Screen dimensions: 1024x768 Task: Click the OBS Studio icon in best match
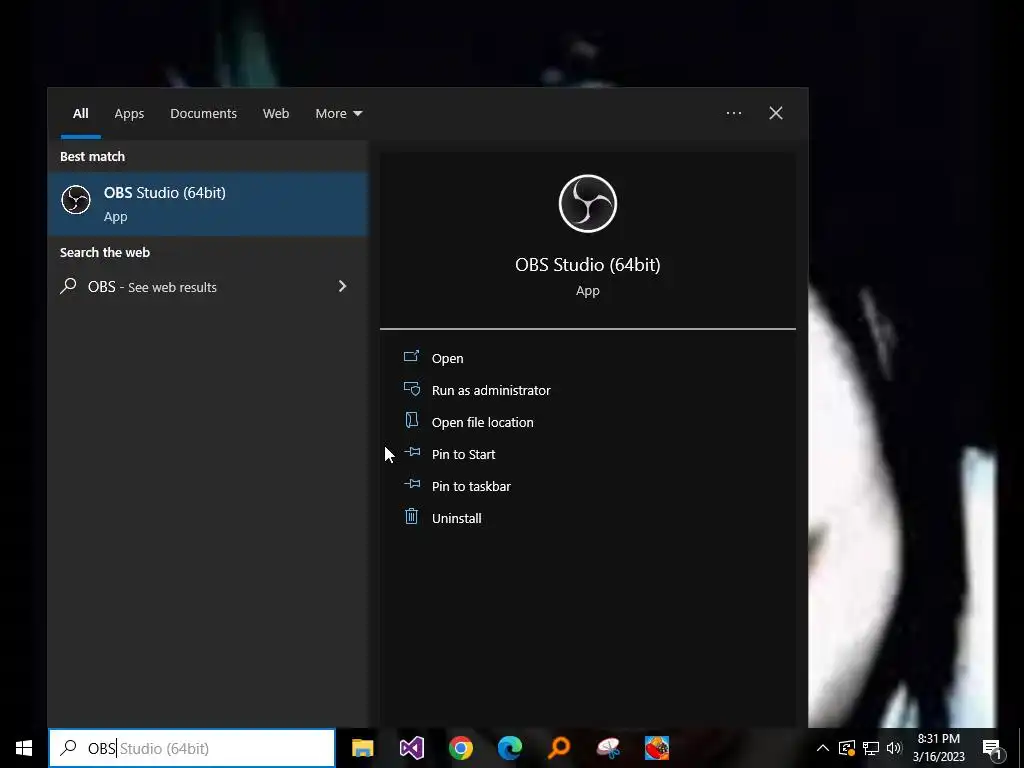click(x=76, y=200)
